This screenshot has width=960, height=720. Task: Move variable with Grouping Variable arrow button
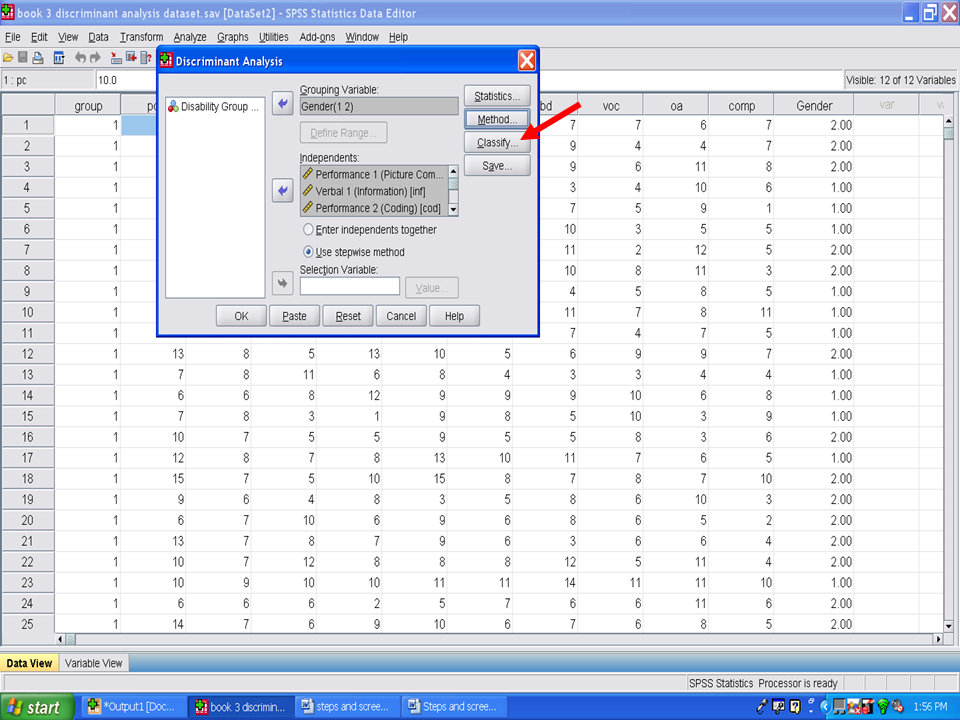pos(283,105)
